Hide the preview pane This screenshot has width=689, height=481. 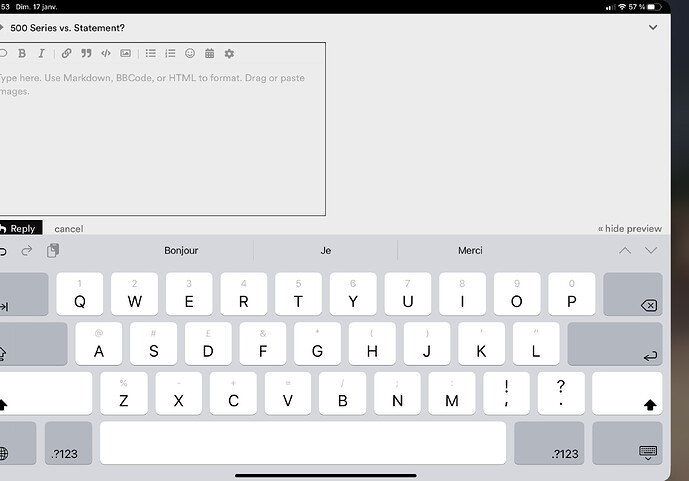pos(629,229)
